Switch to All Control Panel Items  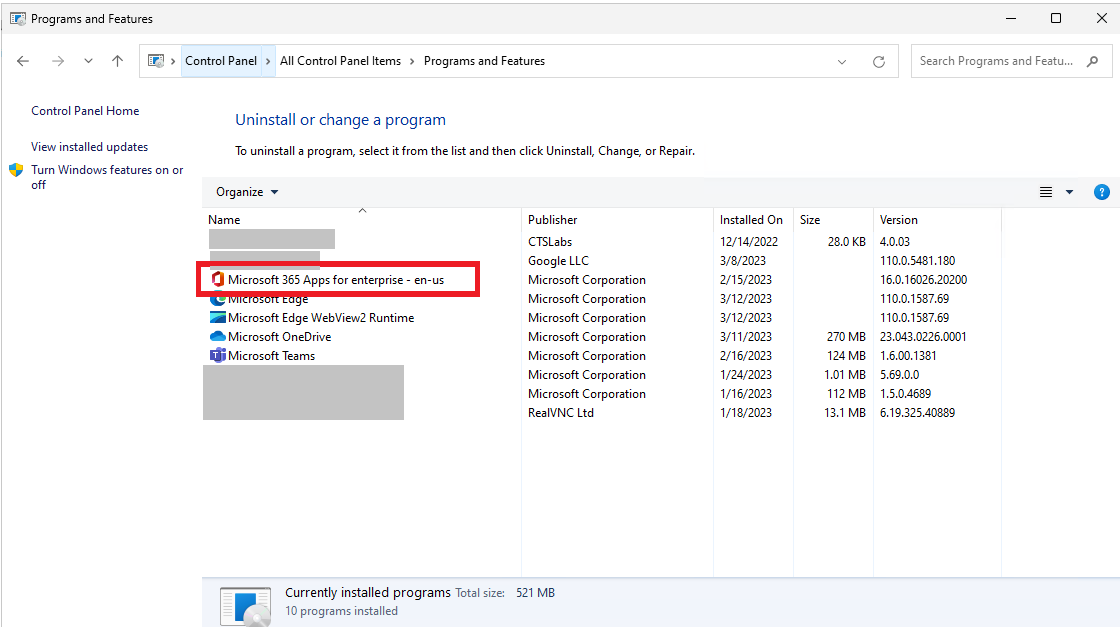click(x=339, y=60)
